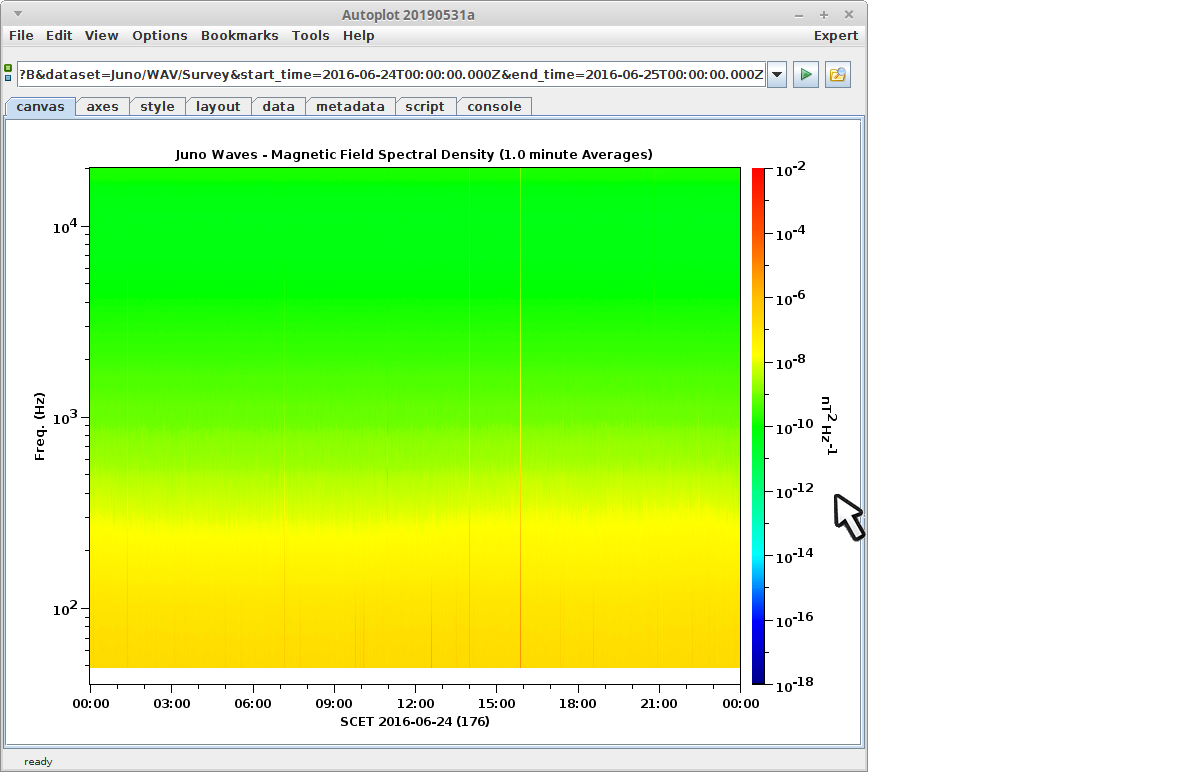Open the window menu triangle in title bar

(x=18, y=14)
